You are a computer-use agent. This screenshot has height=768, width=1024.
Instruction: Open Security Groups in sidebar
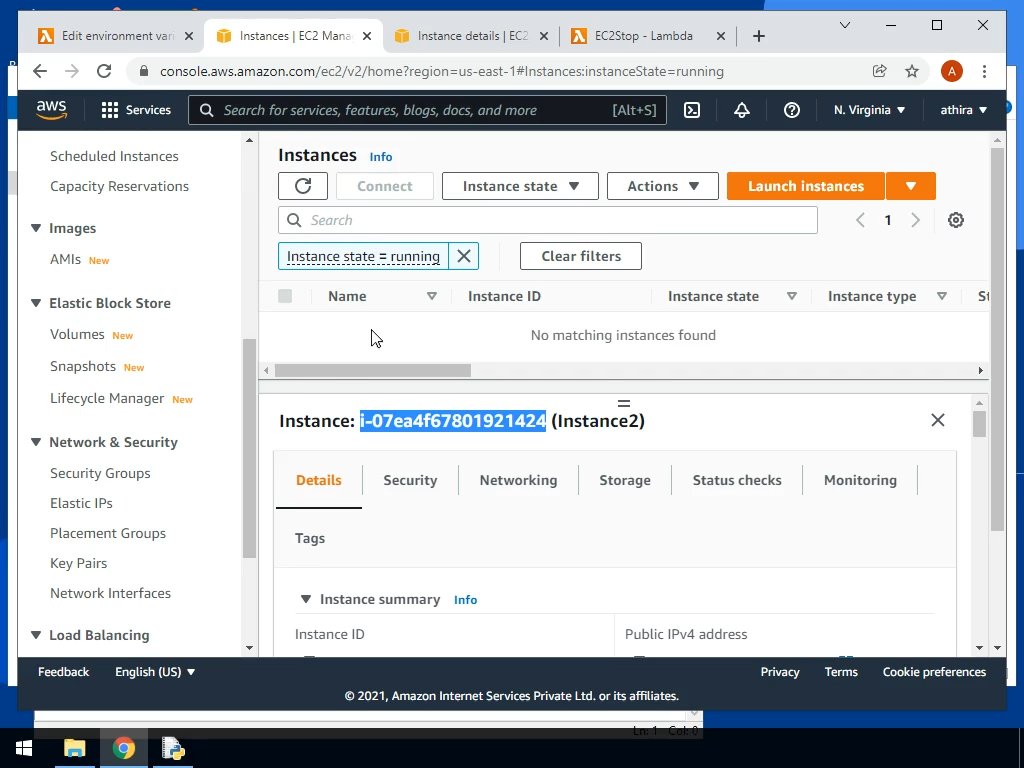coord(100,473)
